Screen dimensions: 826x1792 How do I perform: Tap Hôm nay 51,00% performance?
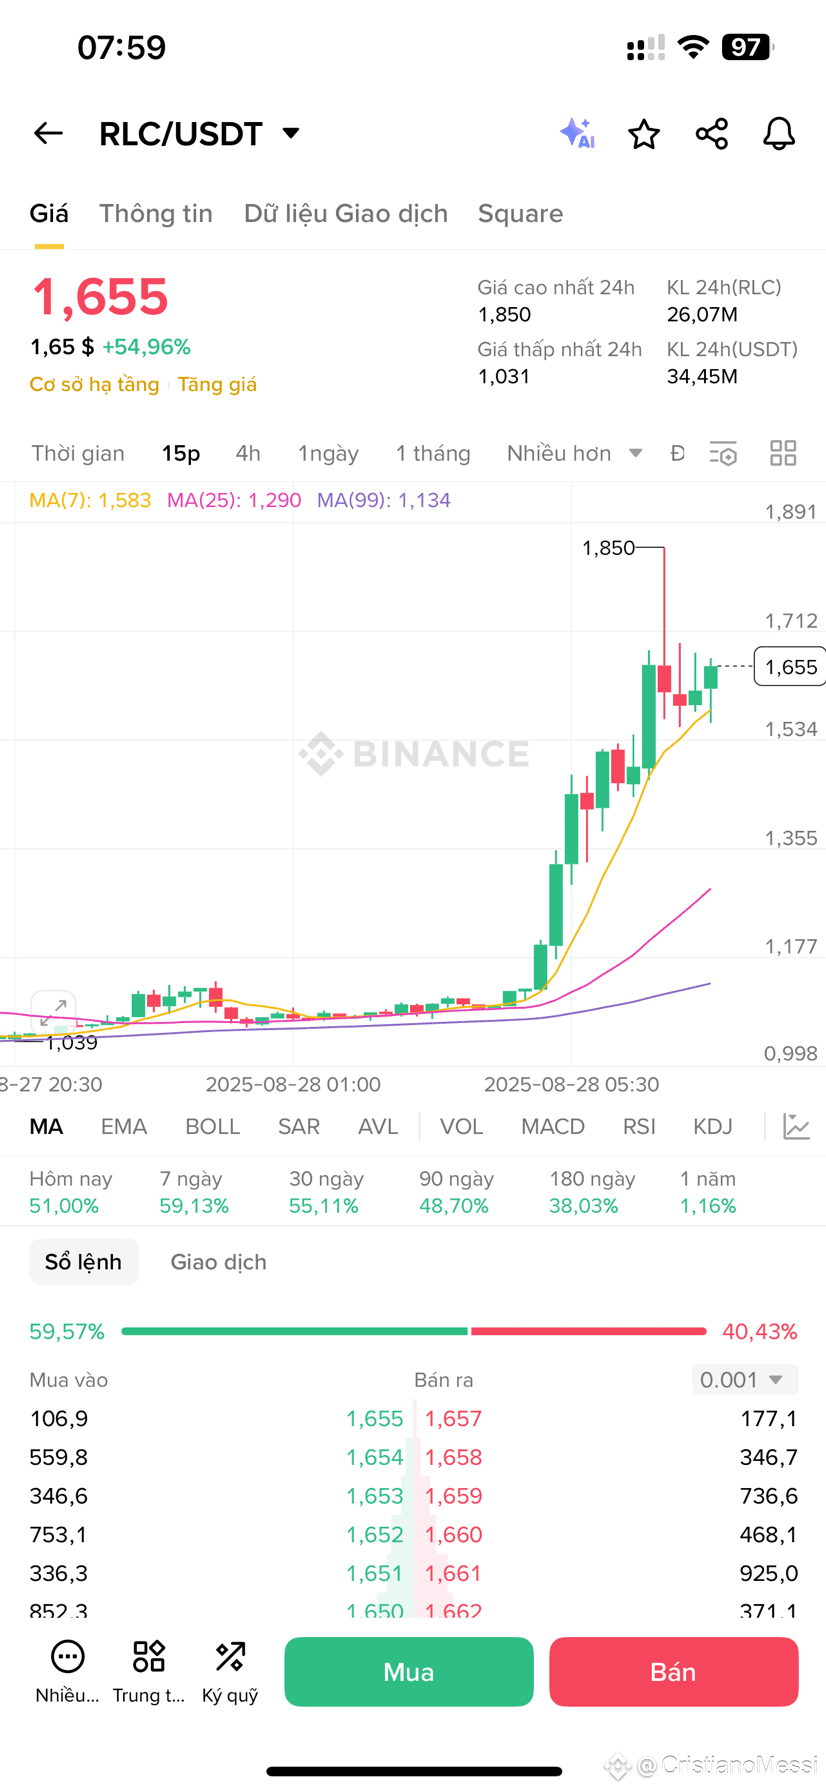(71, 1192)
